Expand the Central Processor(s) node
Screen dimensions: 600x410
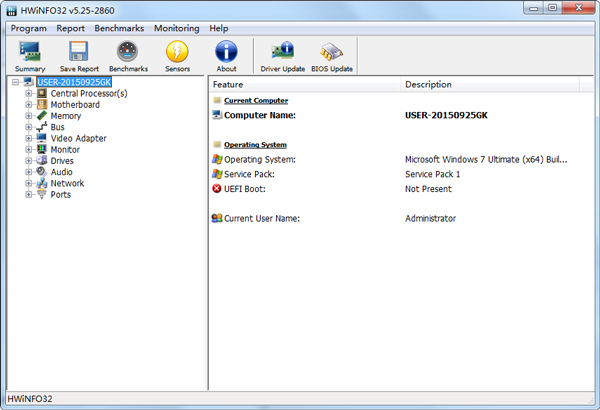(x=29, y=93)
